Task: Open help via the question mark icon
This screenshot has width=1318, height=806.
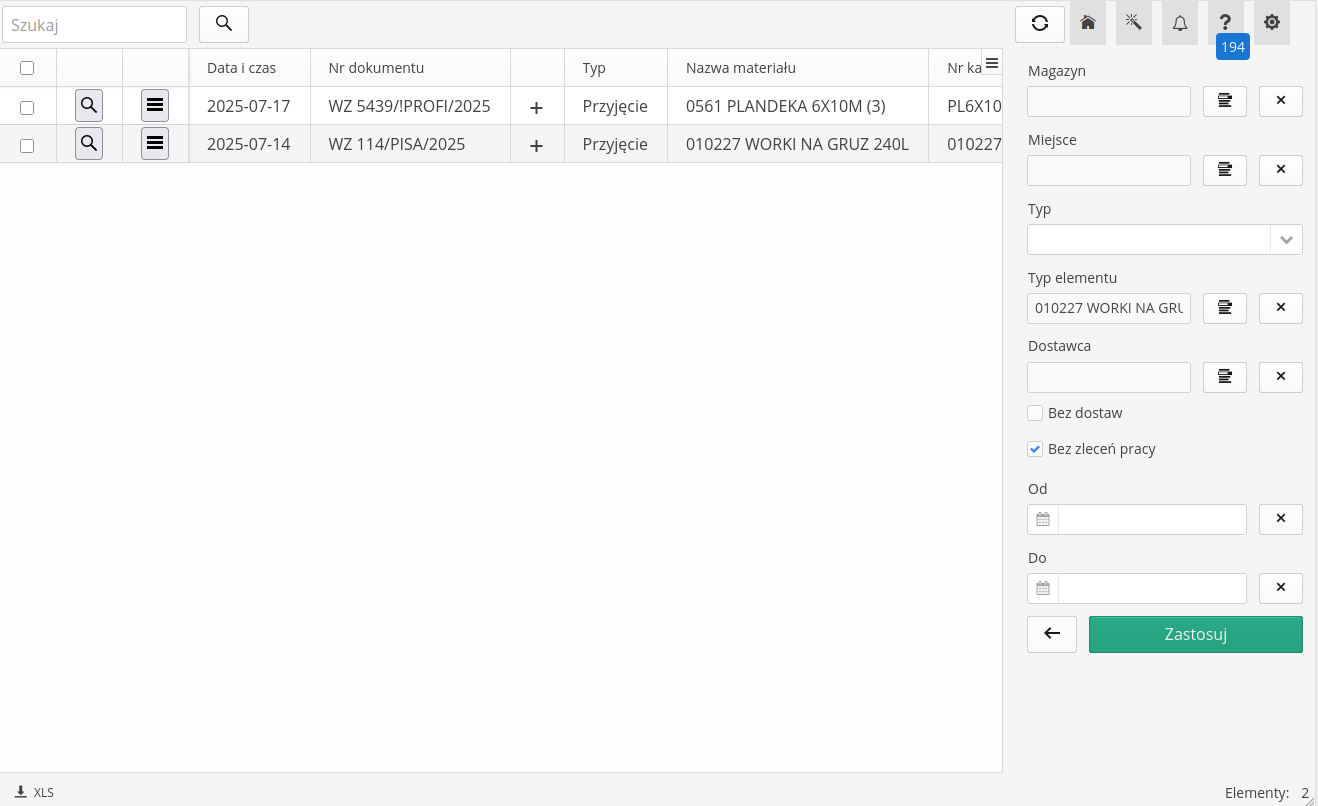Action: click(1225, 23)
